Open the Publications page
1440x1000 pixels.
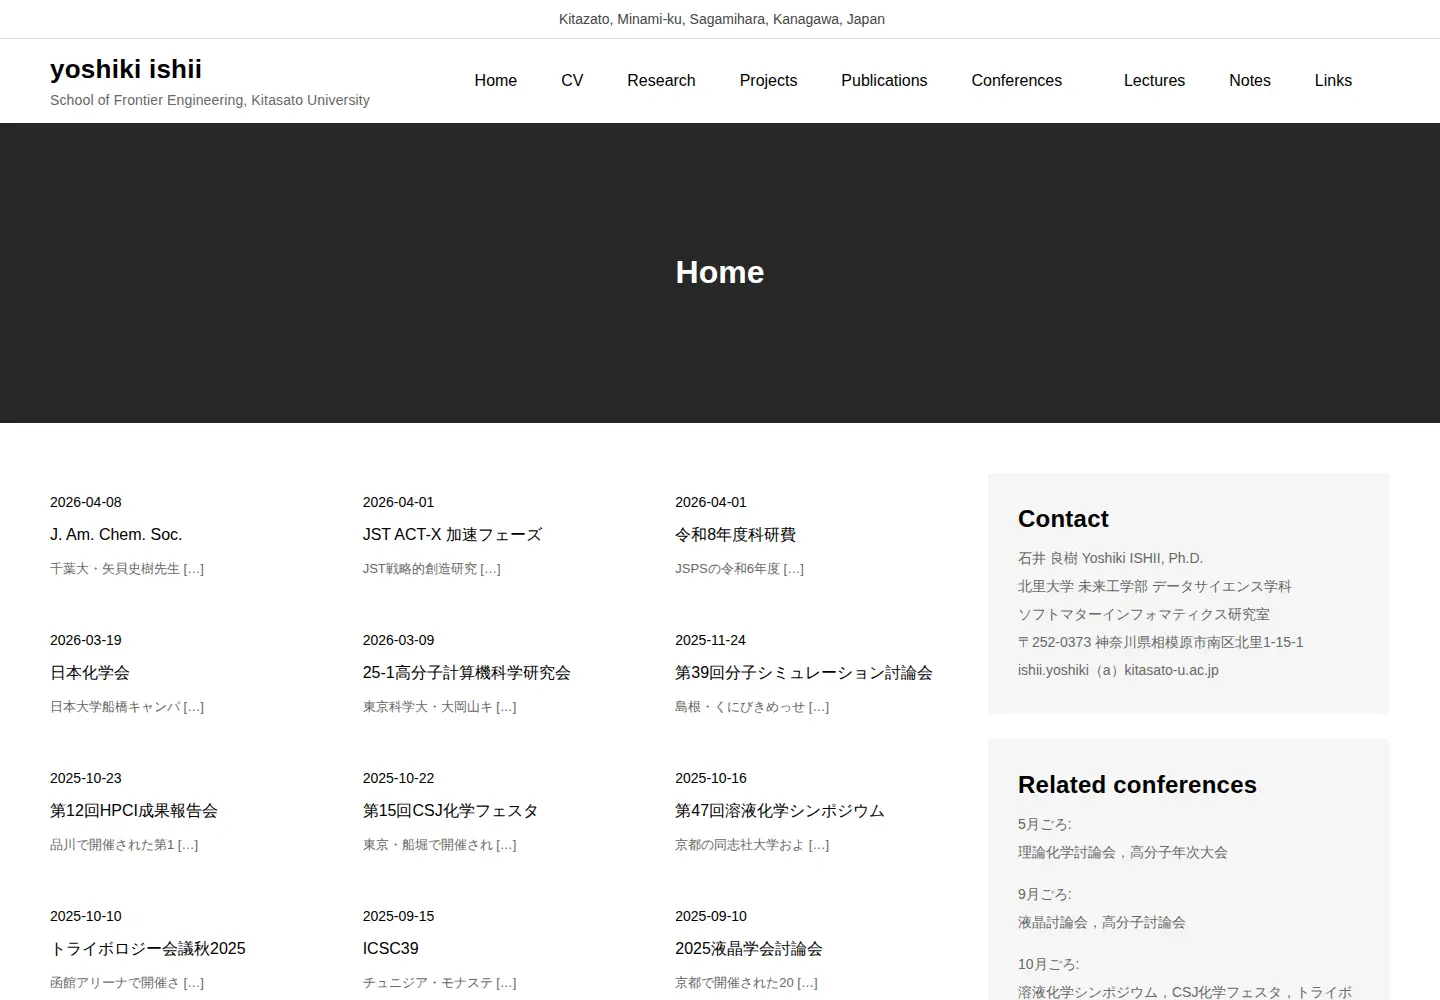coord(884,81)
